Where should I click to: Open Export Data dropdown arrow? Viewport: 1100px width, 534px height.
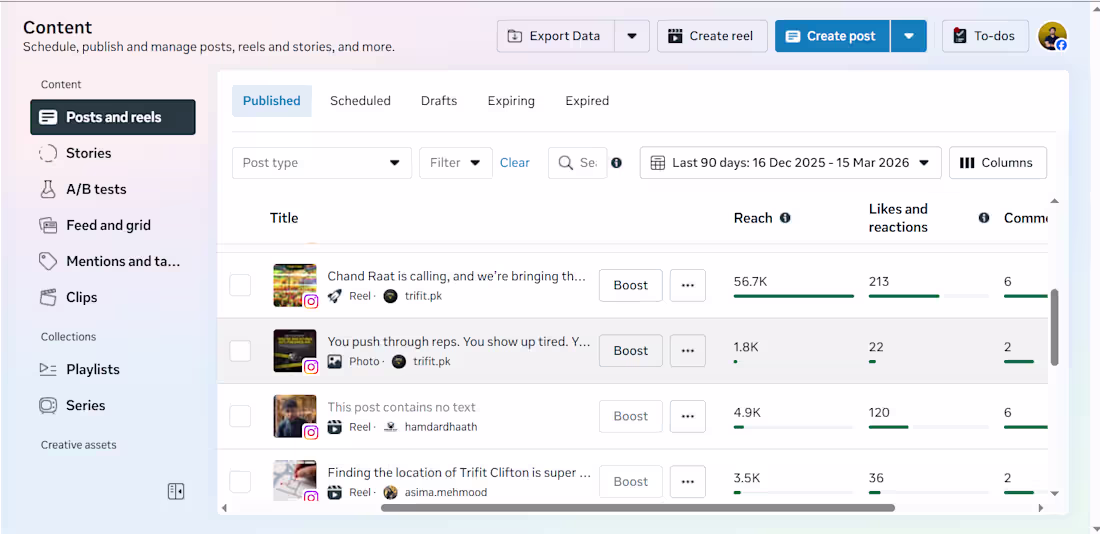click(x=632, y=36)
